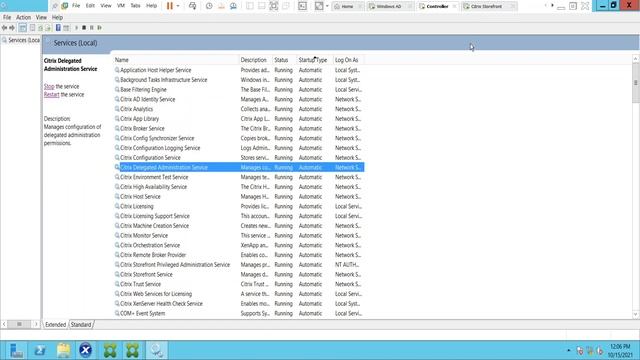Select the Citrix Licensing service row

click(x=239, y=207)
